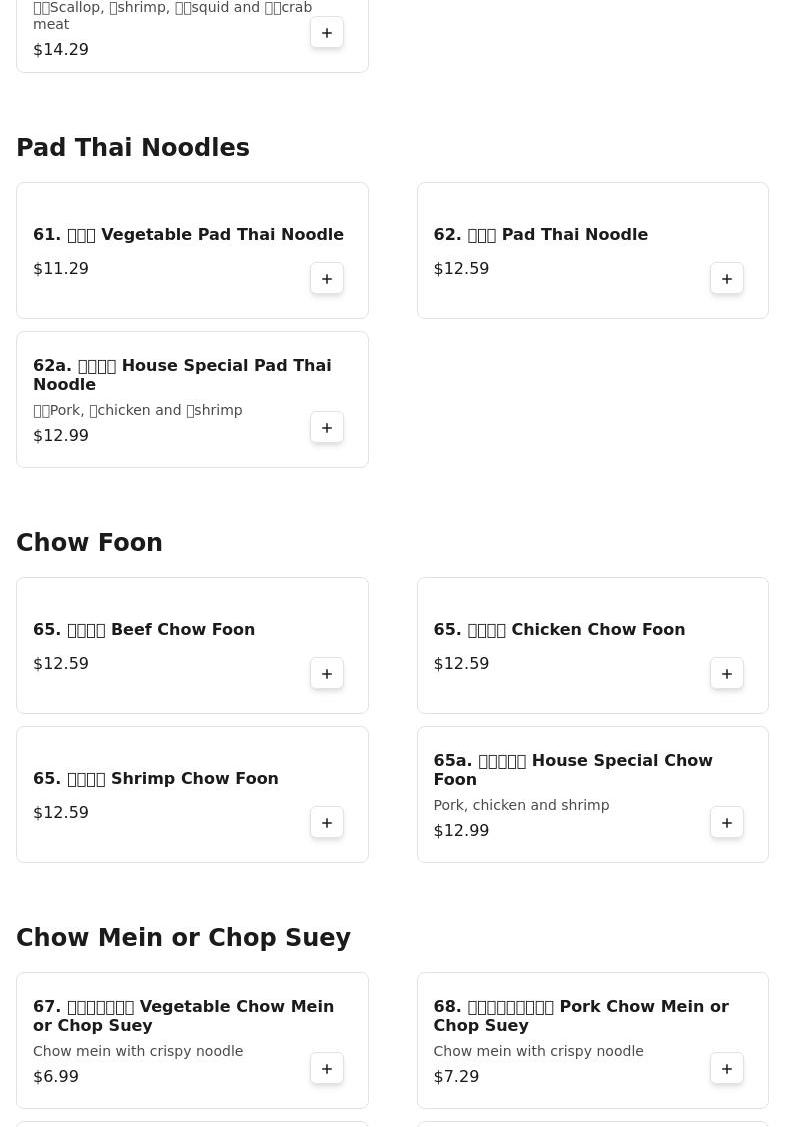785x1127 pixels.
Task: Select the 62. Pad Thai Noodle title text
Action: tap(540, 235)
